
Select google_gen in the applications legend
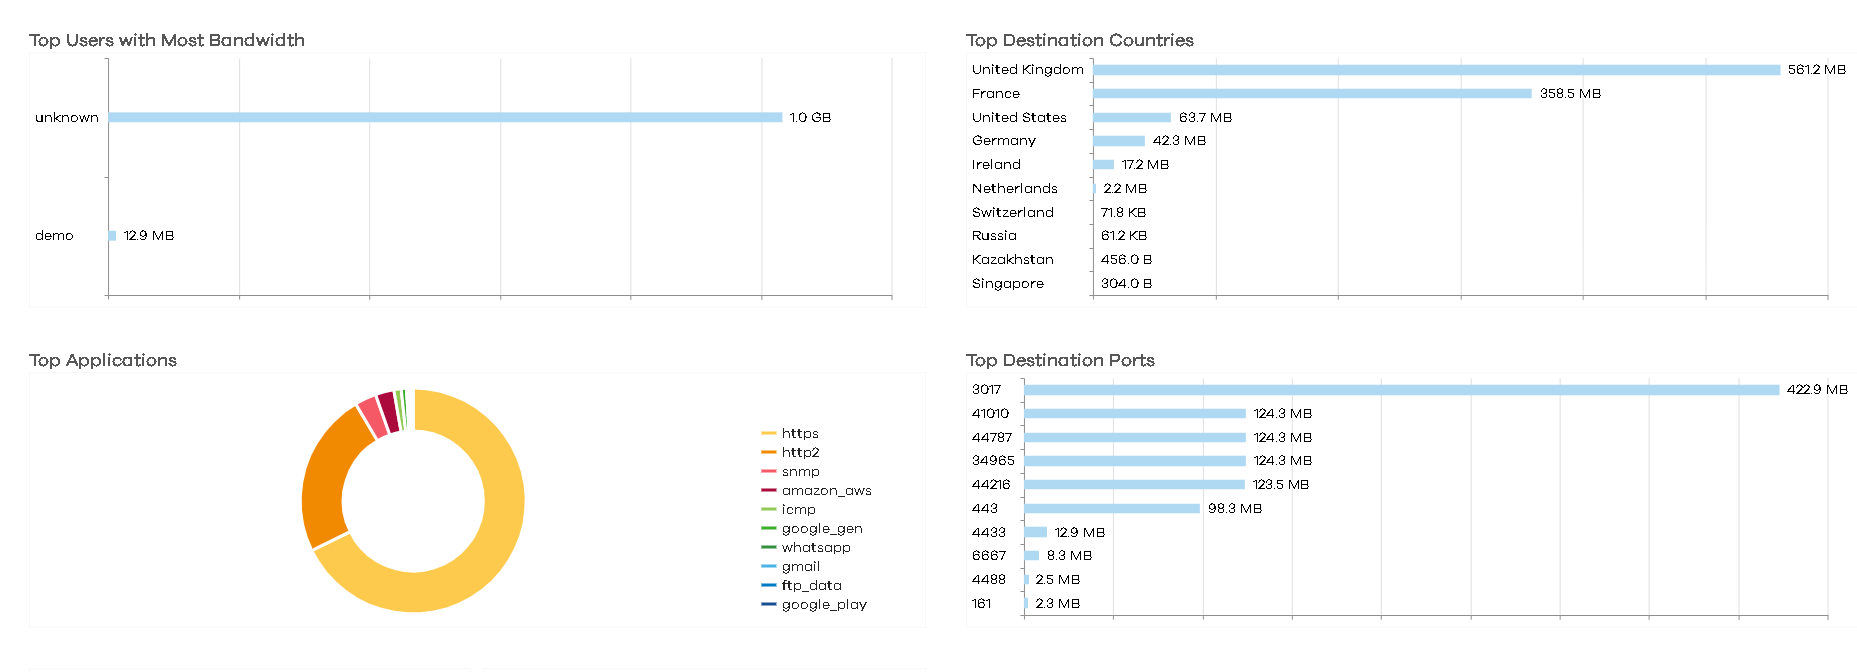coord(821,528)
